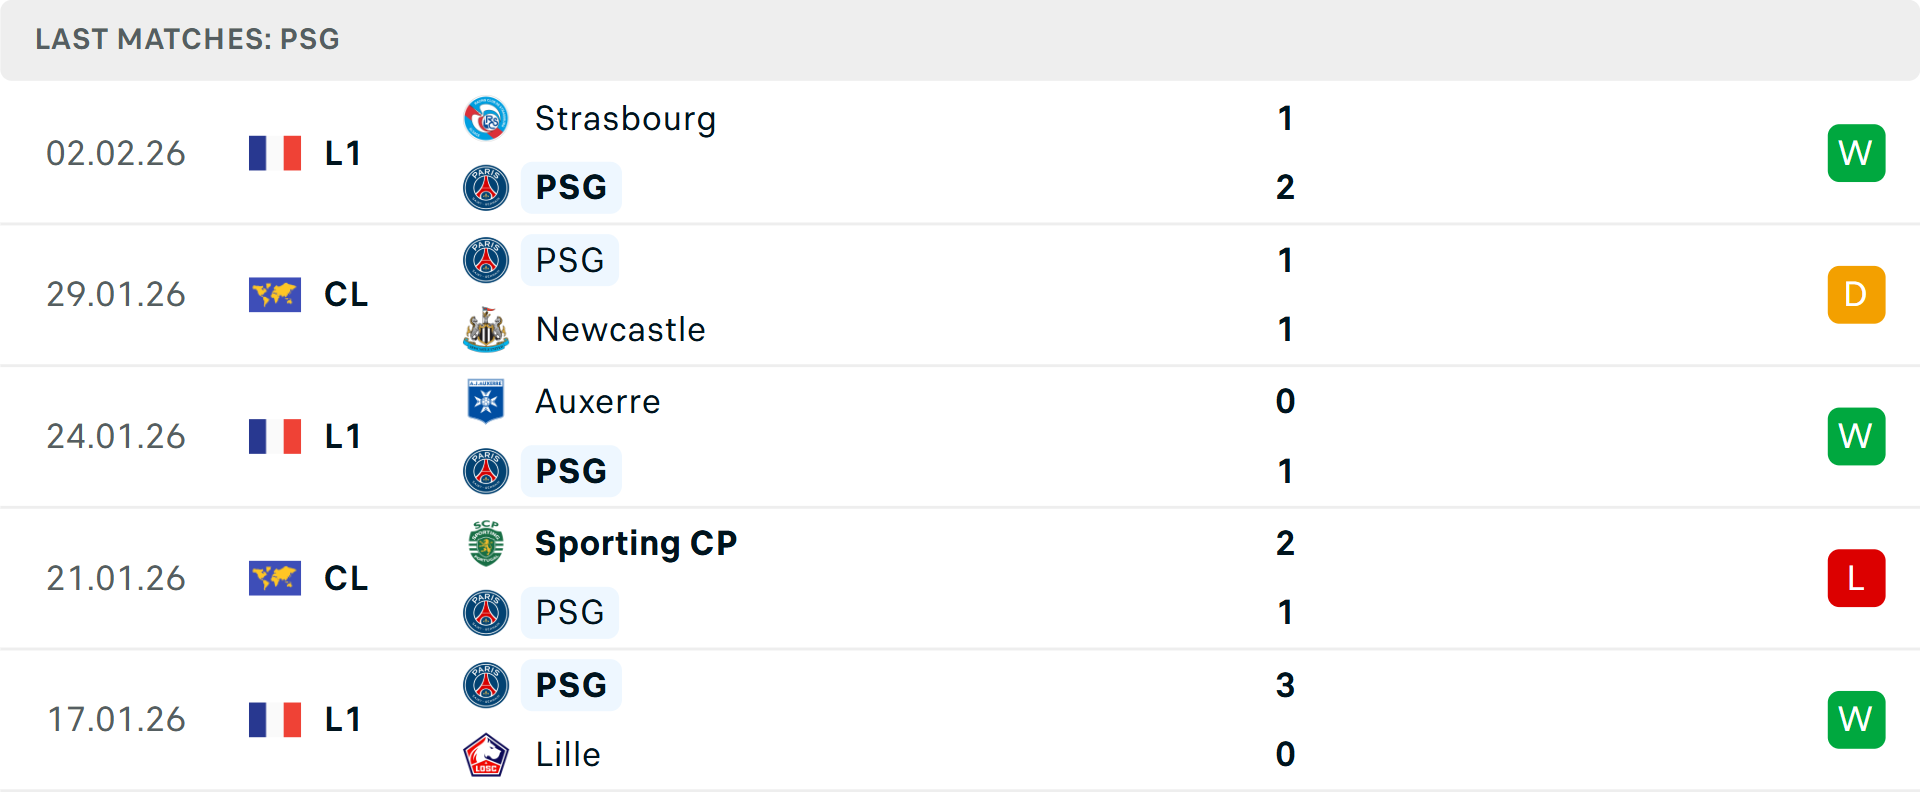Click the W result badge for 02.02.26

pos(1856,153)
